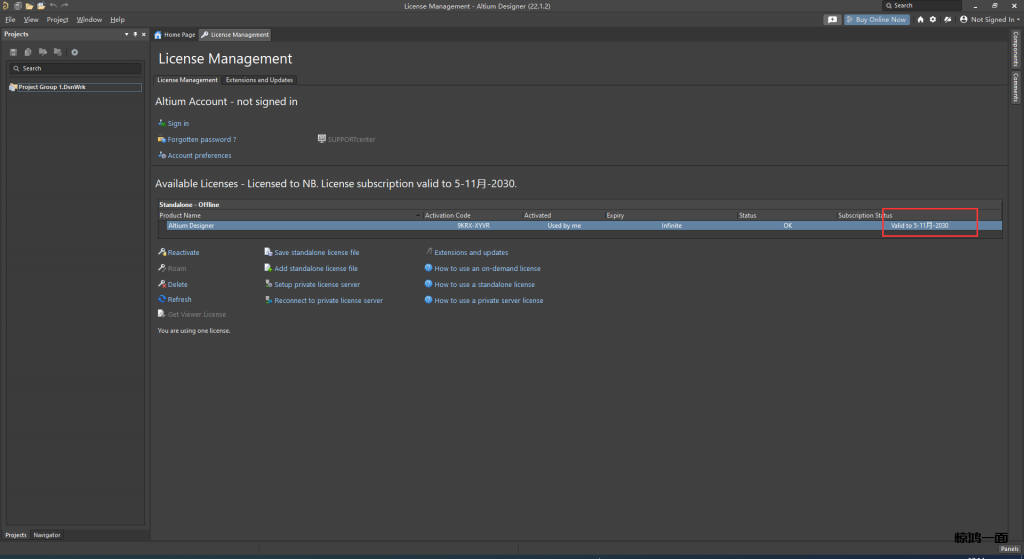Click the undo arrow in quick access bar
Viewport: 1024px width, 559px height.
point(53,5)
